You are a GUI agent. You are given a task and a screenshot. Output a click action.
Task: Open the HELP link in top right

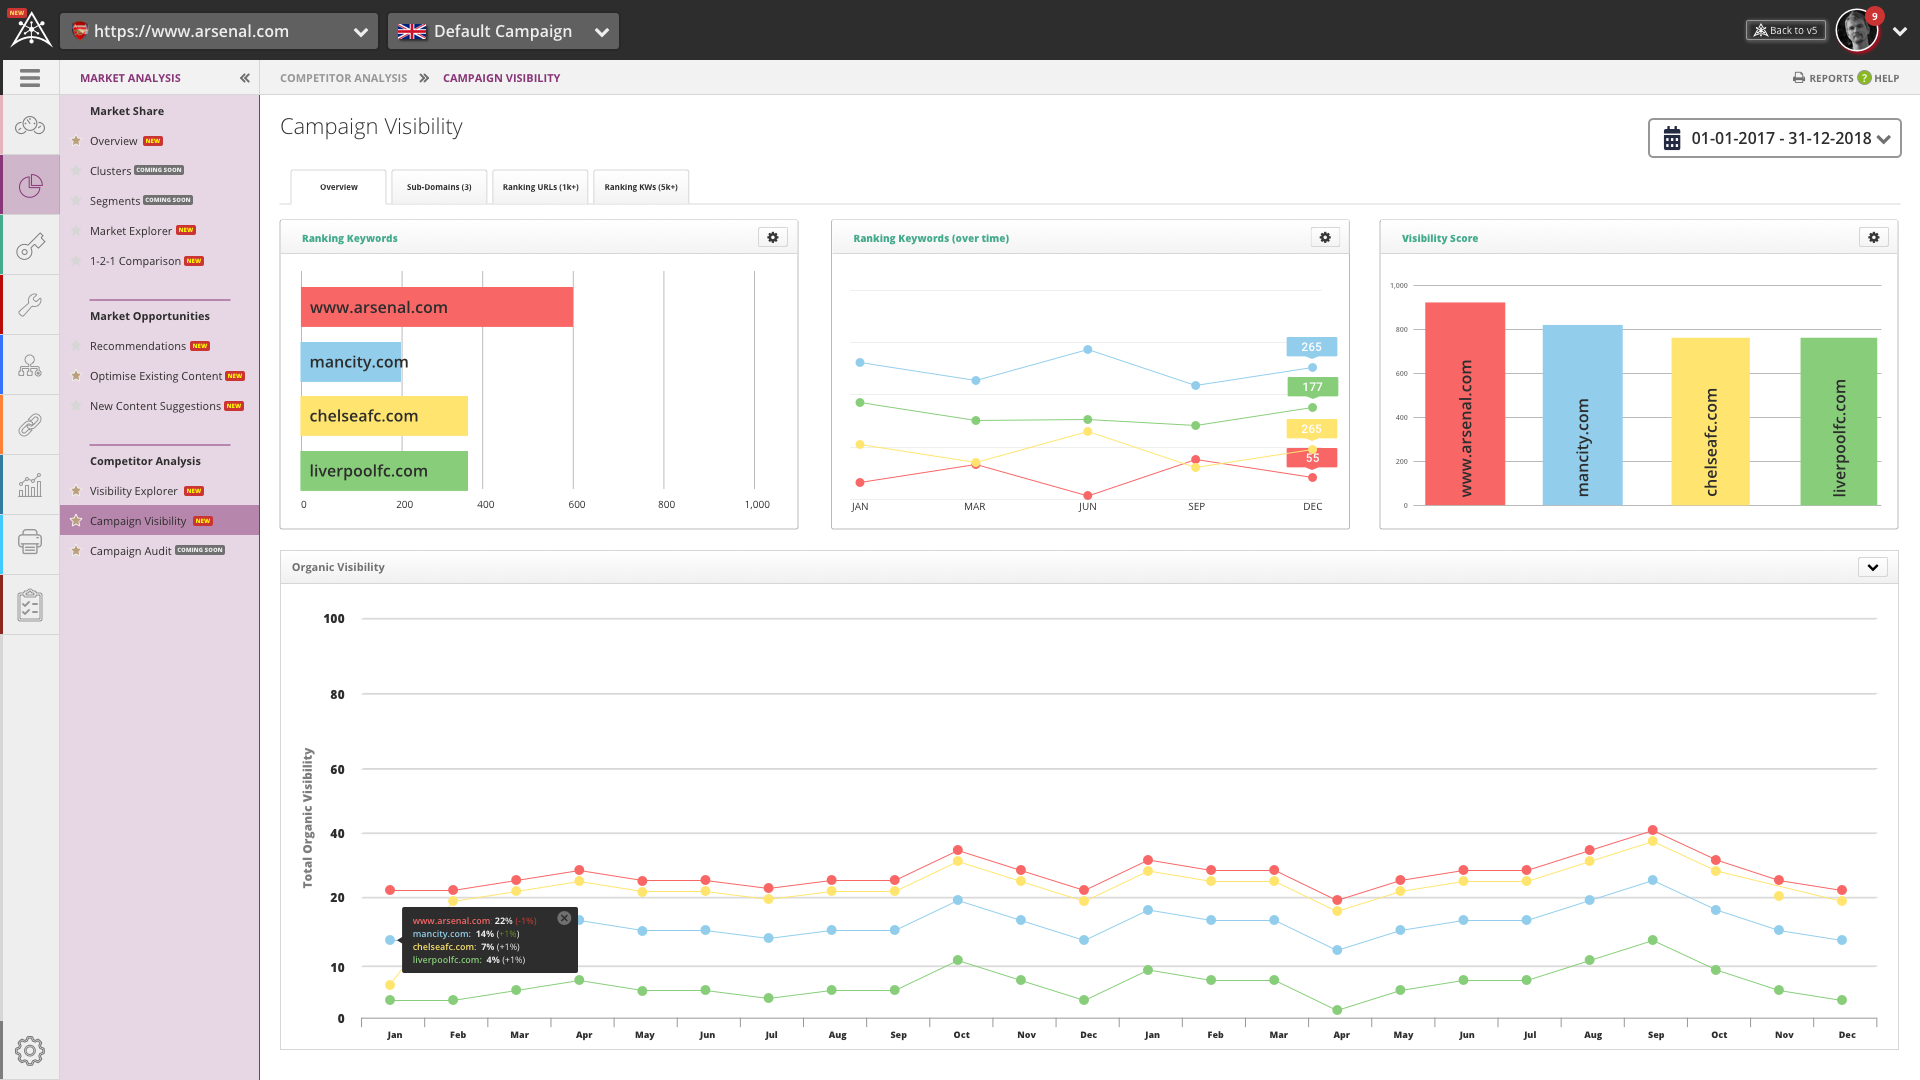point(1886,78)
